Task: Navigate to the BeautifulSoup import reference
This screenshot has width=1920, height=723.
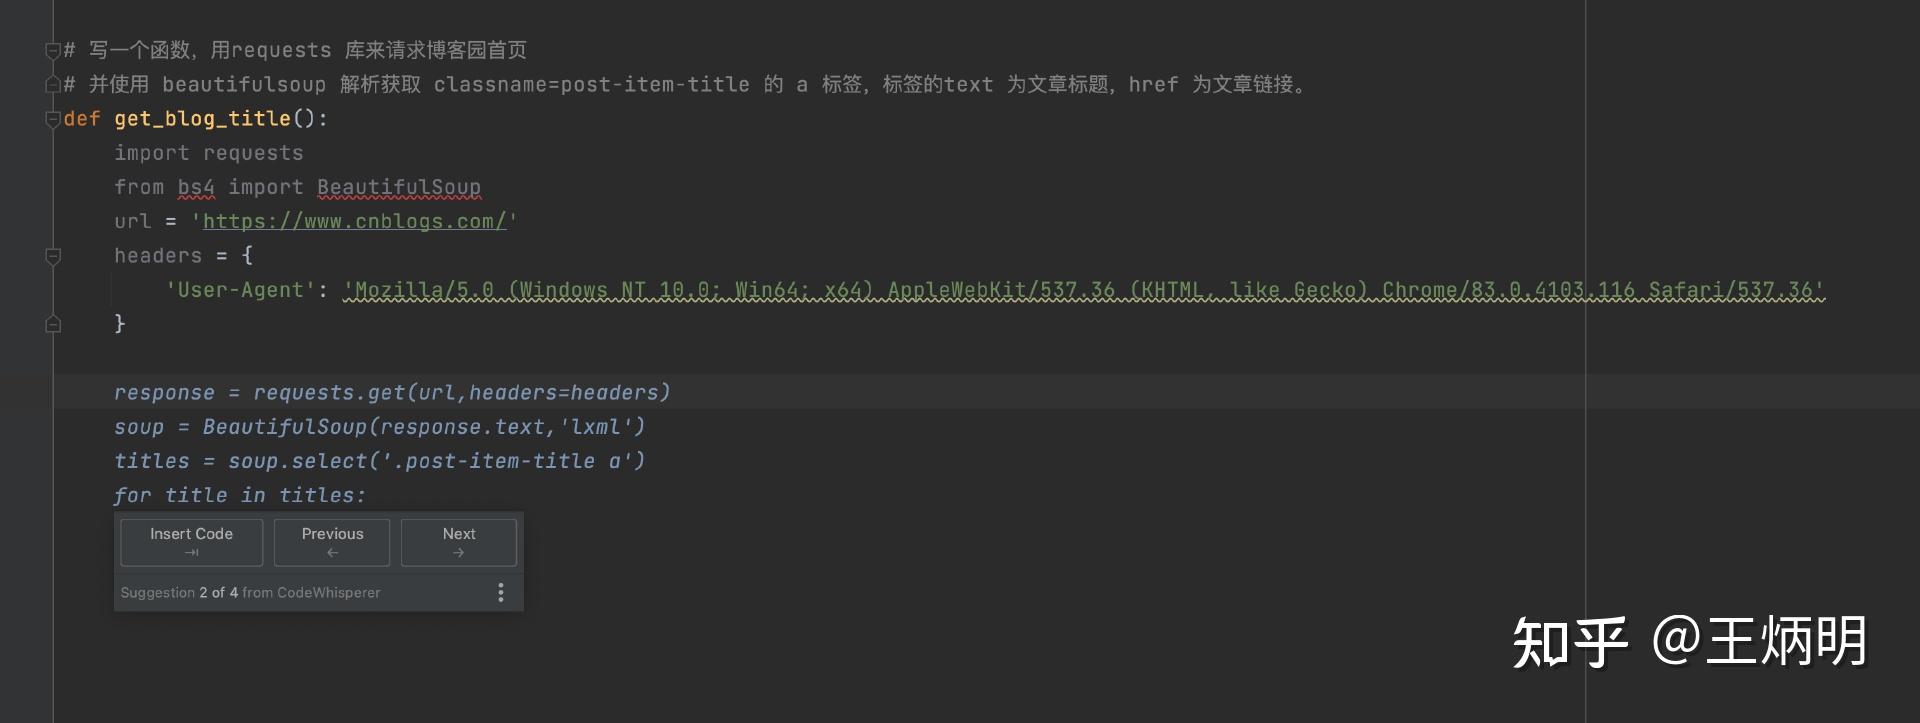Action: point(399,187)
